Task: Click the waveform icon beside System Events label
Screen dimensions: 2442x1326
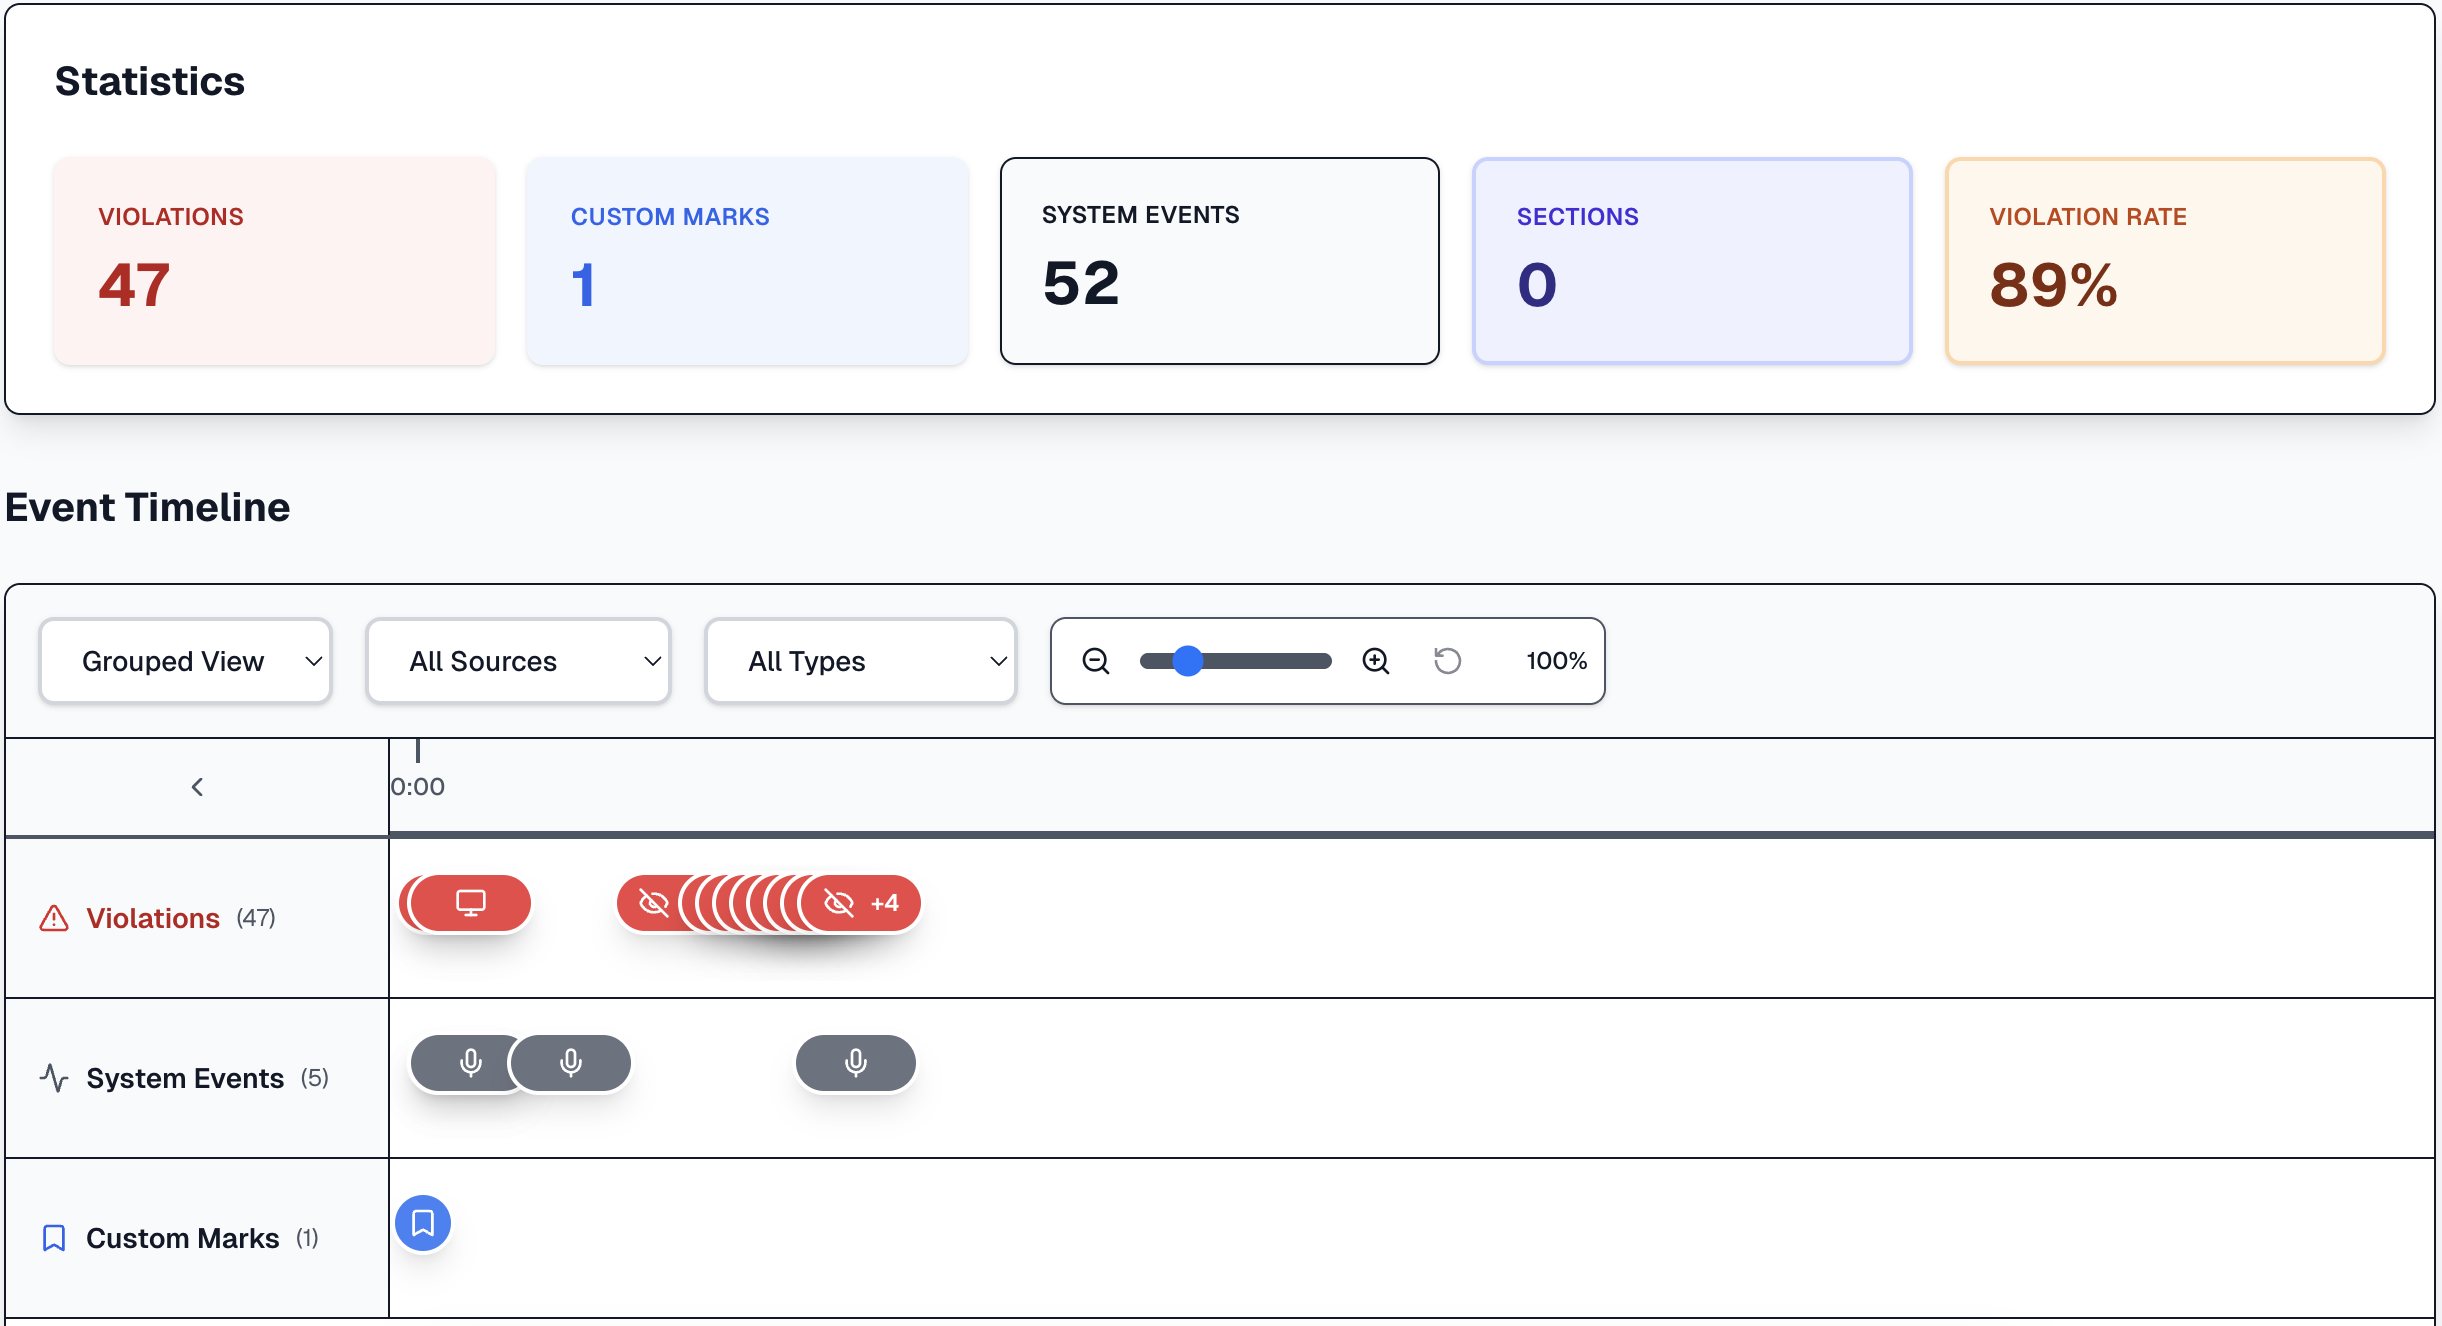Action: 55,1078
